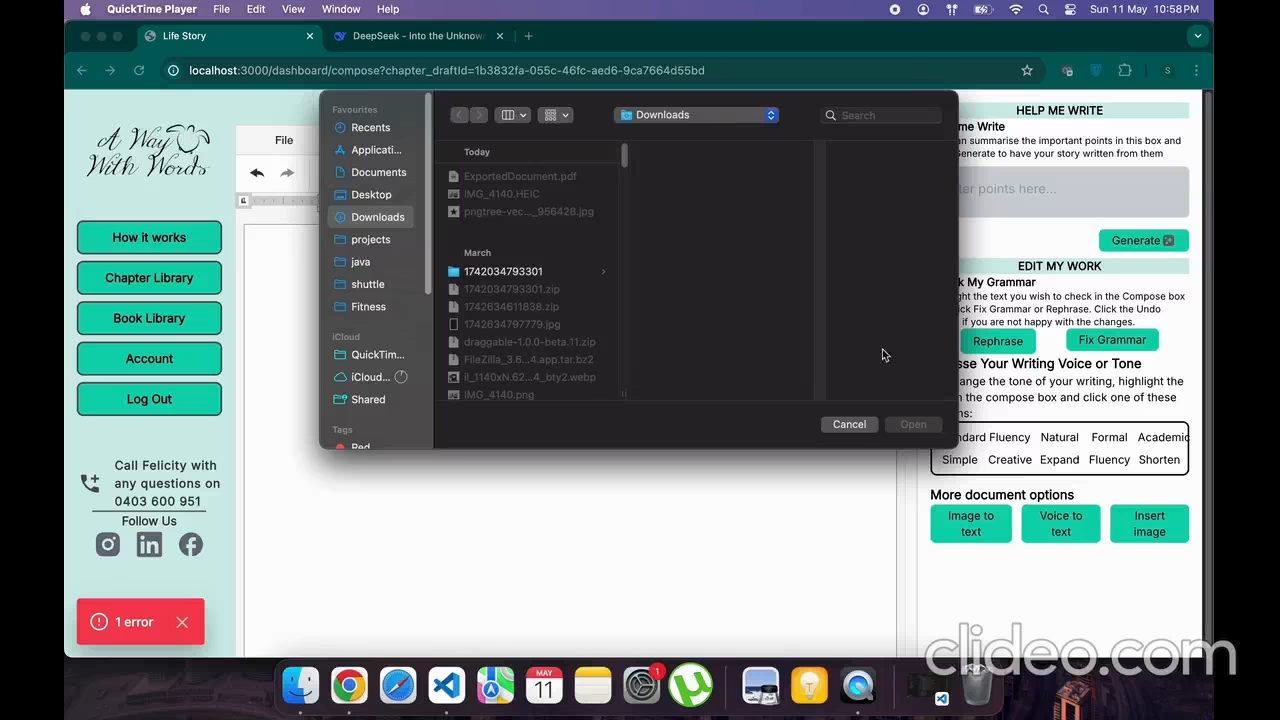Bookmark page with the star icon
The height and width of the screenshot is (720, 1280).
(x=1027, y=71)
